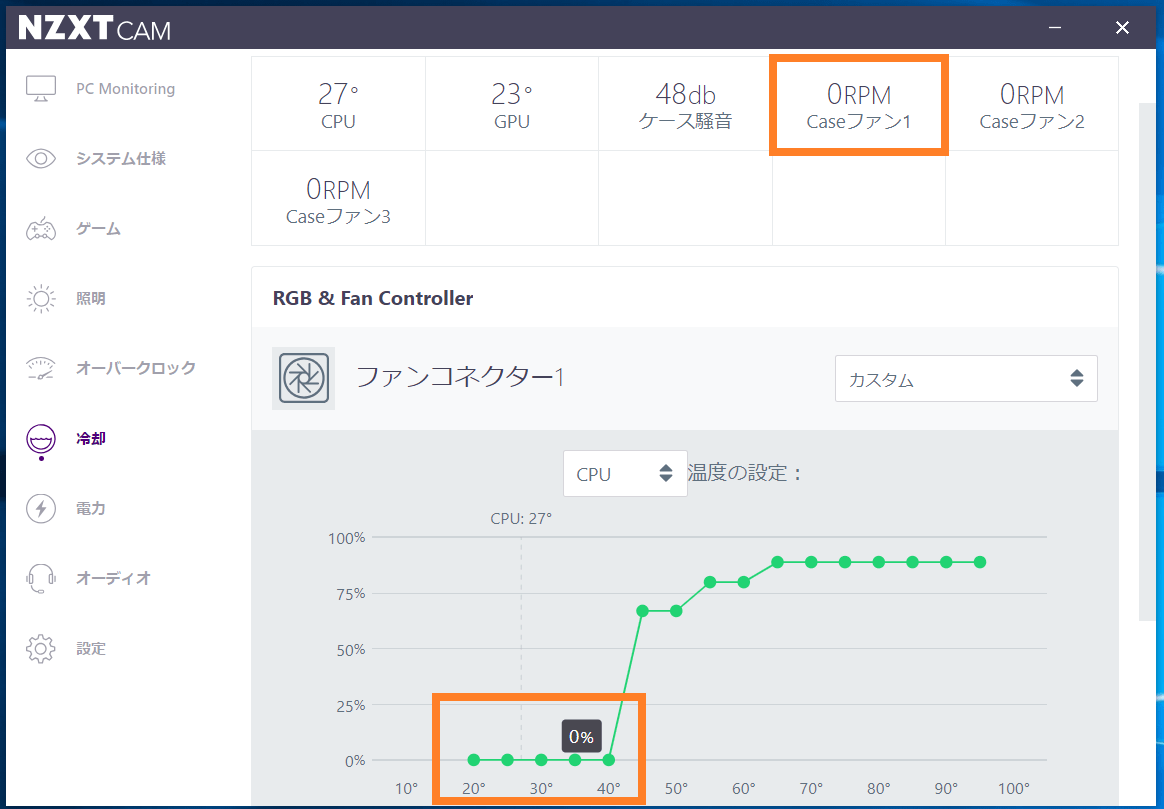This screenshot has width=1164, height=809.
Task: Click the fan curve point at 60°
Action: pyautogui.click(x=744, y=582)
